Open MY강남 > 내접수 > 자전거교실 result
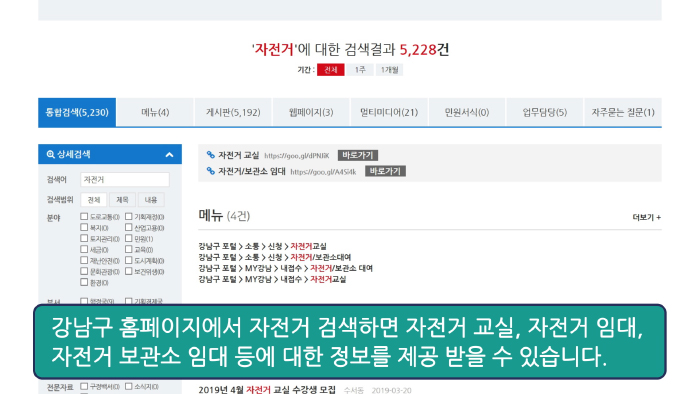700x394 pixels. (x=272, y=279)
